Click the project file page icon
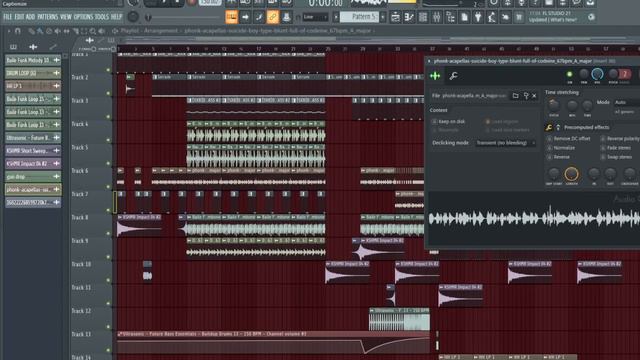640x360 pixels. (x=464, y=17)
